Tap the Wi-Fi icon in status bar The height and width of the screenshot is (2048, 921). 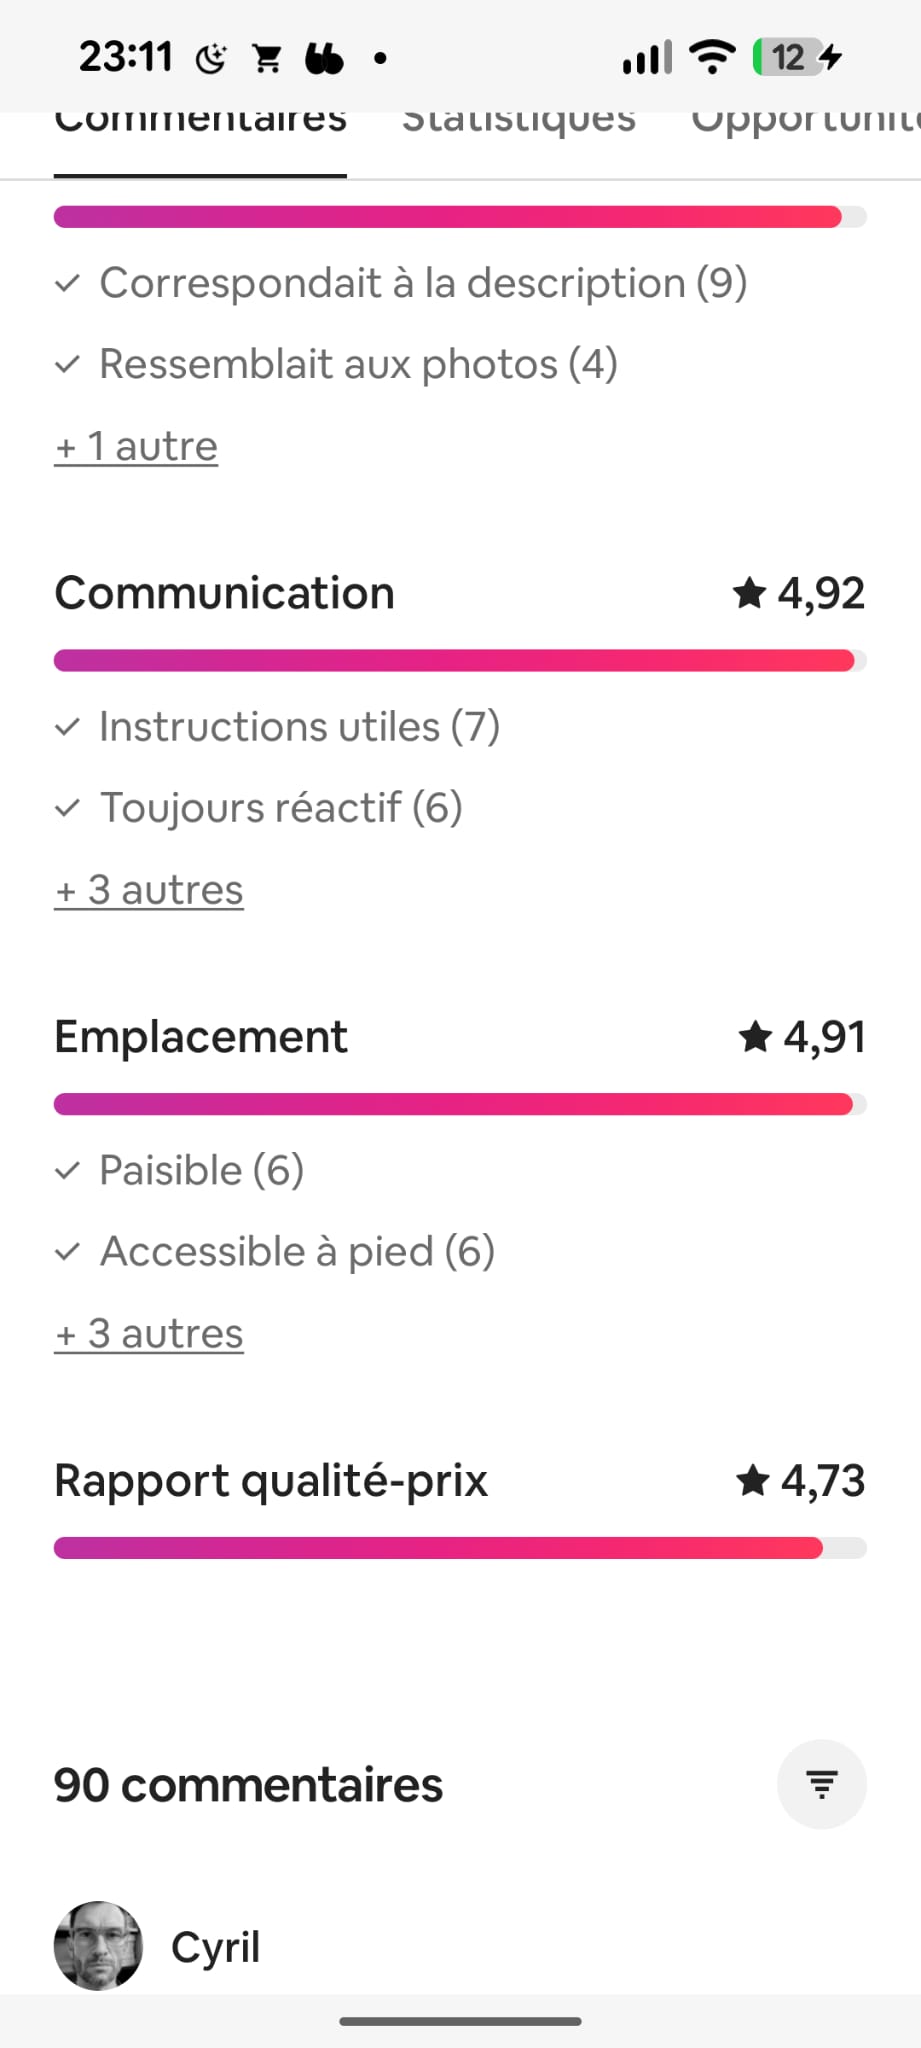(x=713, y=57)
